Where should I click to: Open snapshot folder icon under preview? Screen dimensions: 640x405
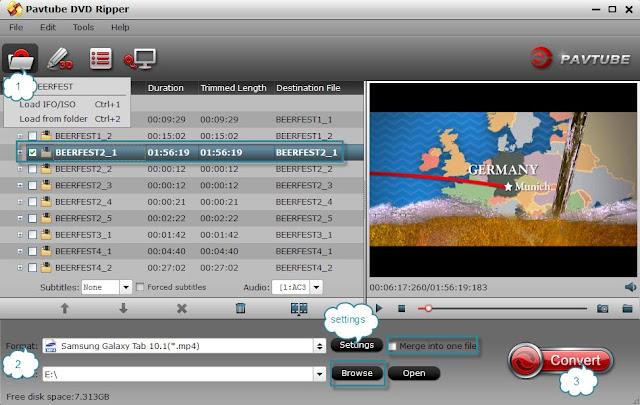pos(627,309)
